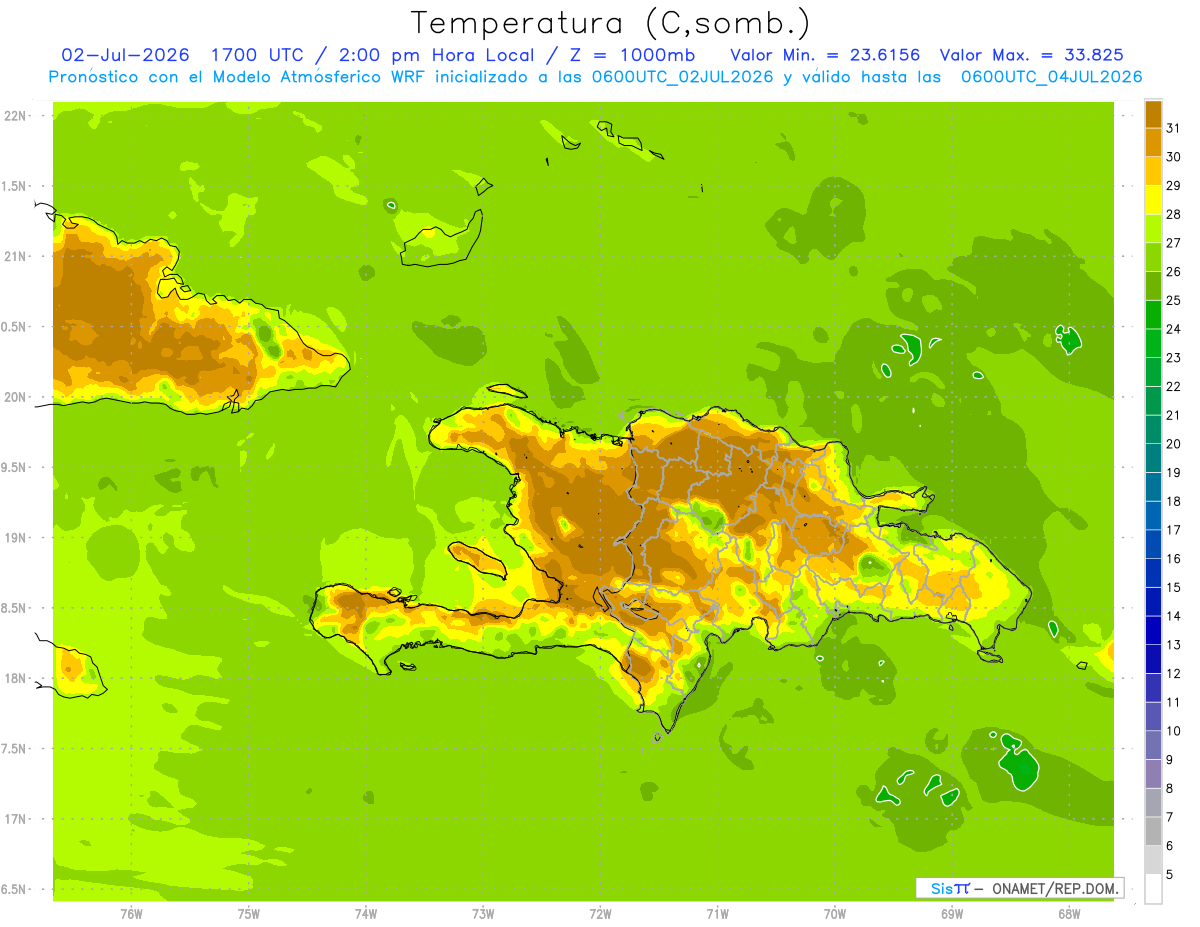The width and height of the screenshot is (1200, 927).
Task: Click the "21N" latitude axis label
Action: click(x=16, y=257)
